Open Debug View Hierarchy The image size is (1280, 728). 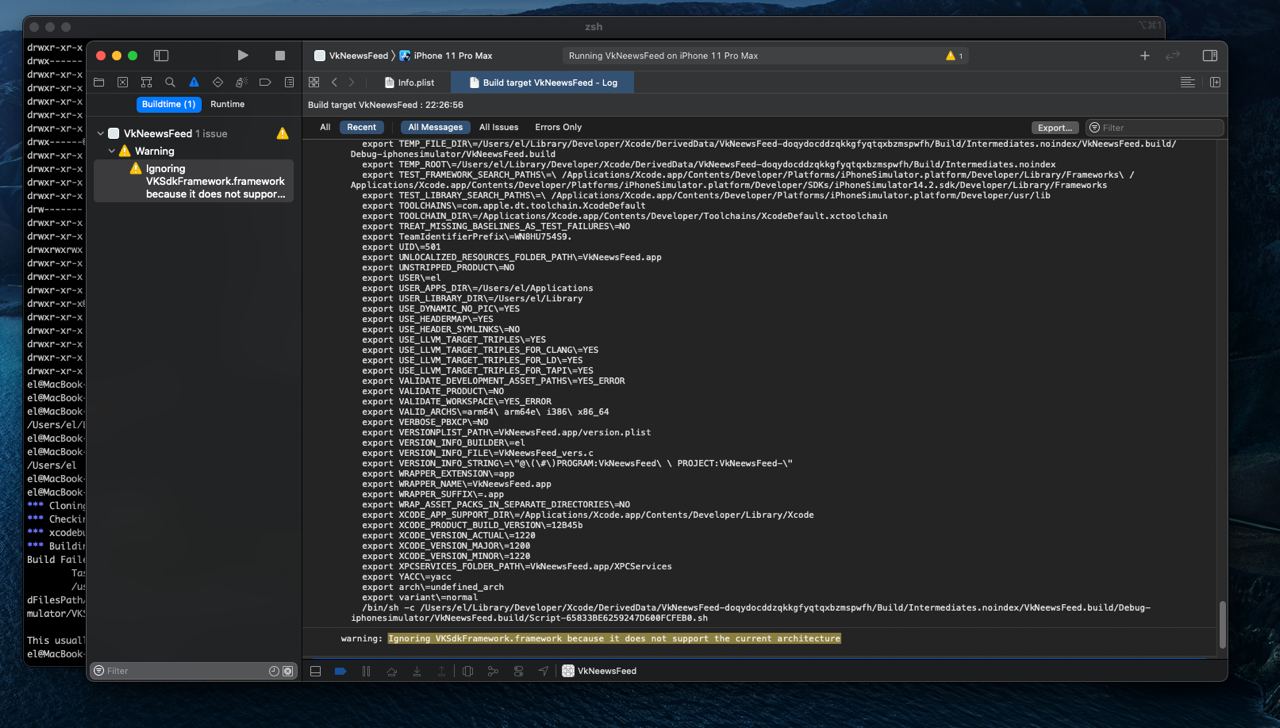coord(468,671)
